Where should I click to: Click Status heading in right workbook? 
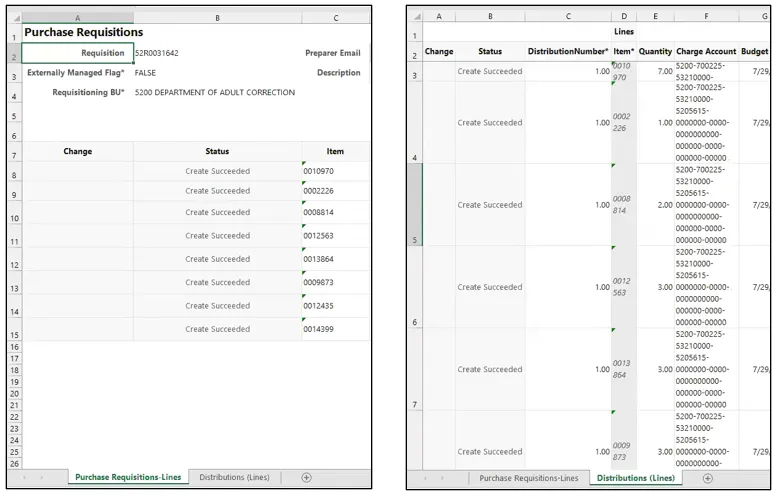click(x=490, y=51)
